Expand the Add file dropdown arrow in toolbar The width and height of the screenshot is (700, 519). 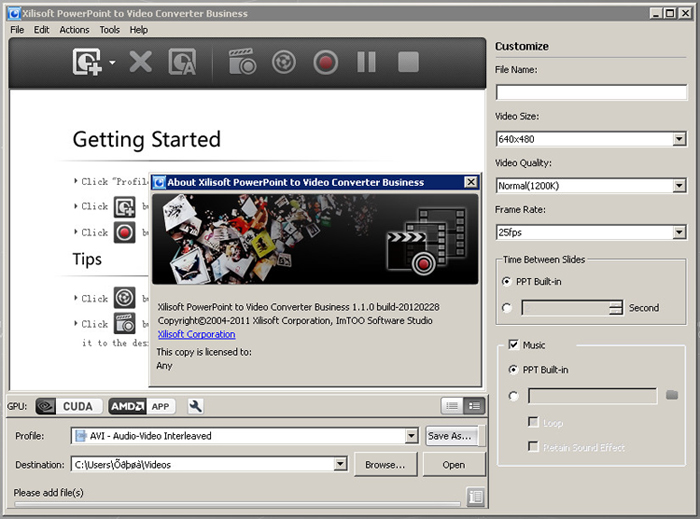point(112,62)
